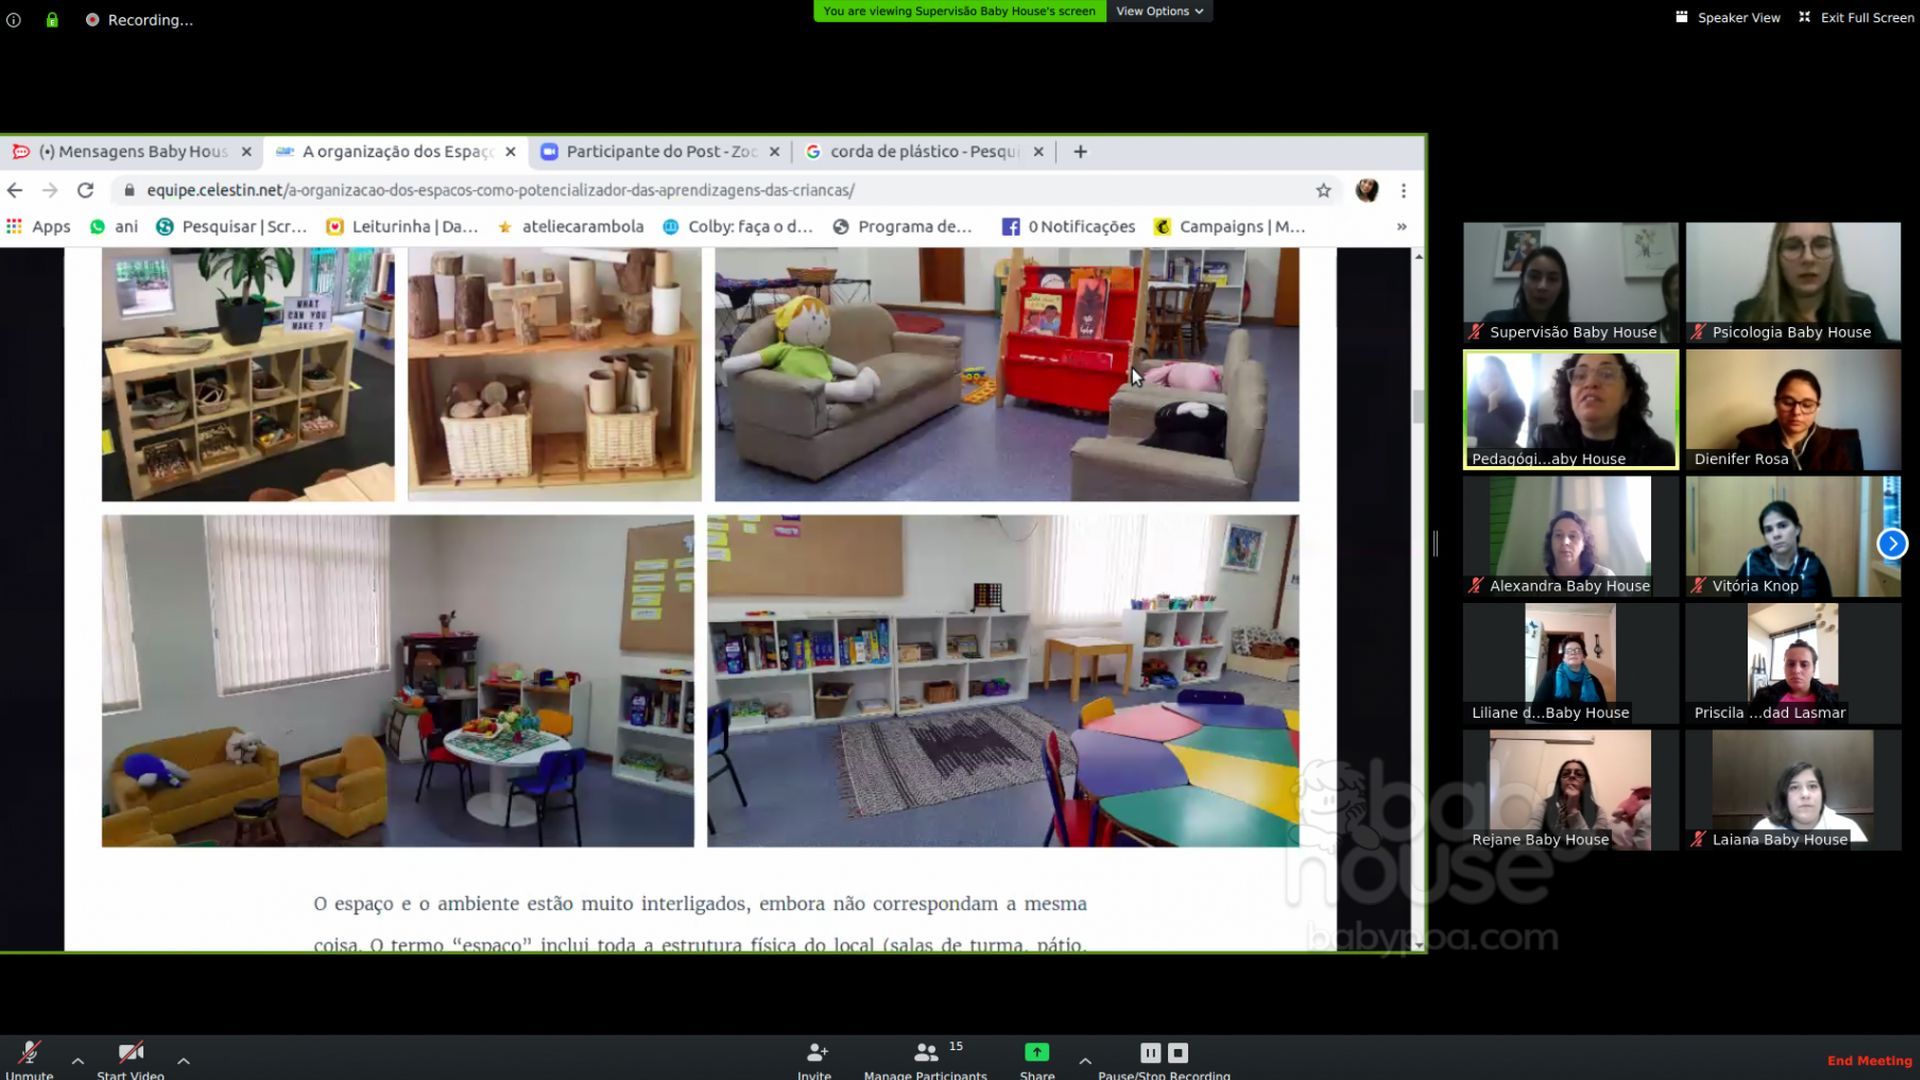Click Exit Full Screen
The width and height of the screenshot is (1920, 1080).
[1856, 17]
